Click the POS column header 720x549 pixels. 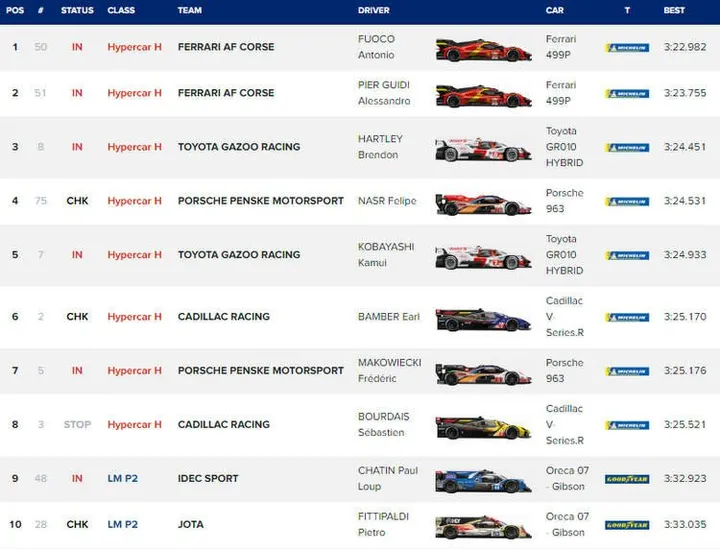point(15,10)
